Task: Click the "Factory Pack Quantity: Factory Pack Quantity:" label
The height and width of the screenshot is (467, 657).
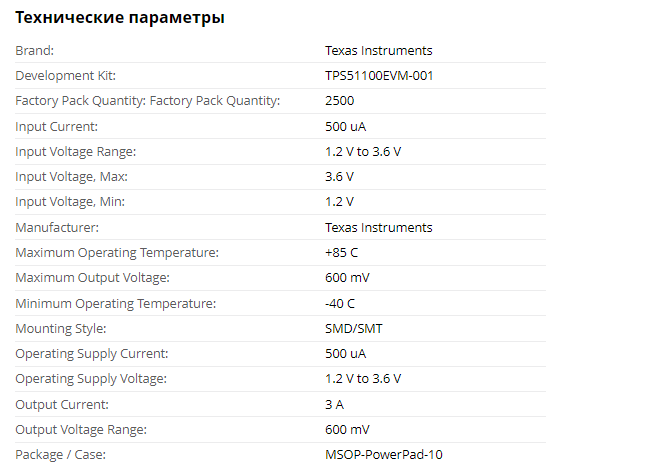Action: click(147, 101)
